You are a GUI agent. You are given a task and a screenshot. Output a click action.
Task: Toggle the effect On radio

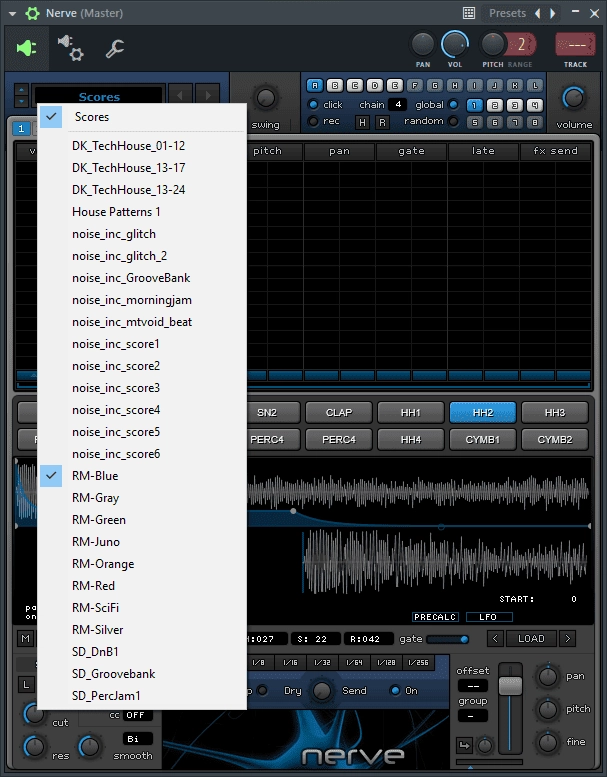click(395, 690)
